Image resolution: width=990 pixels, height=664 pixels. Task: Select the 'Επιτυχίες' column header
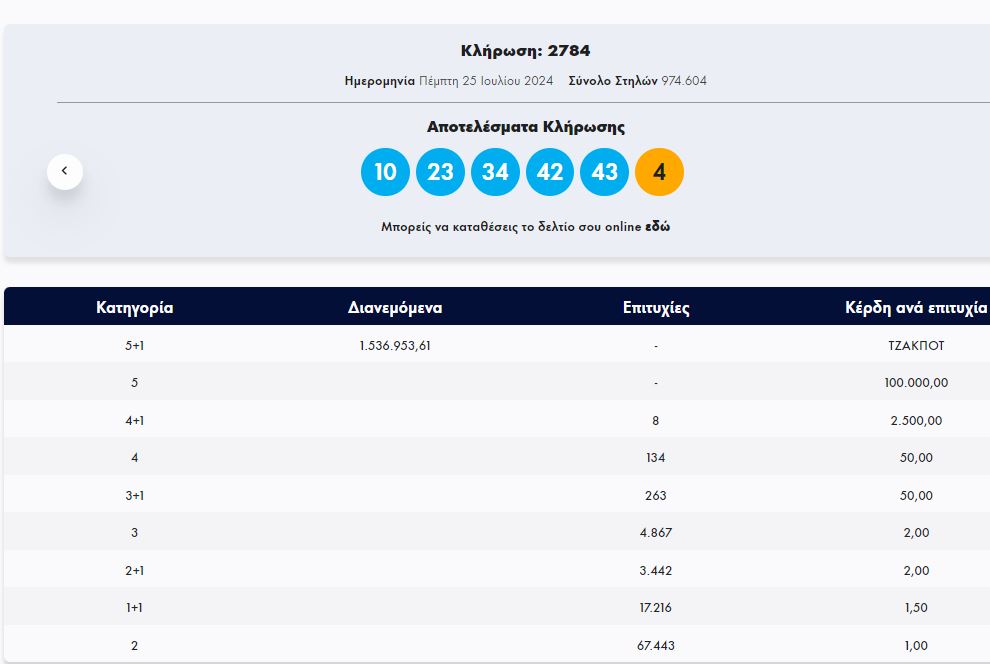pyautogui.click(x=655, y=308)
